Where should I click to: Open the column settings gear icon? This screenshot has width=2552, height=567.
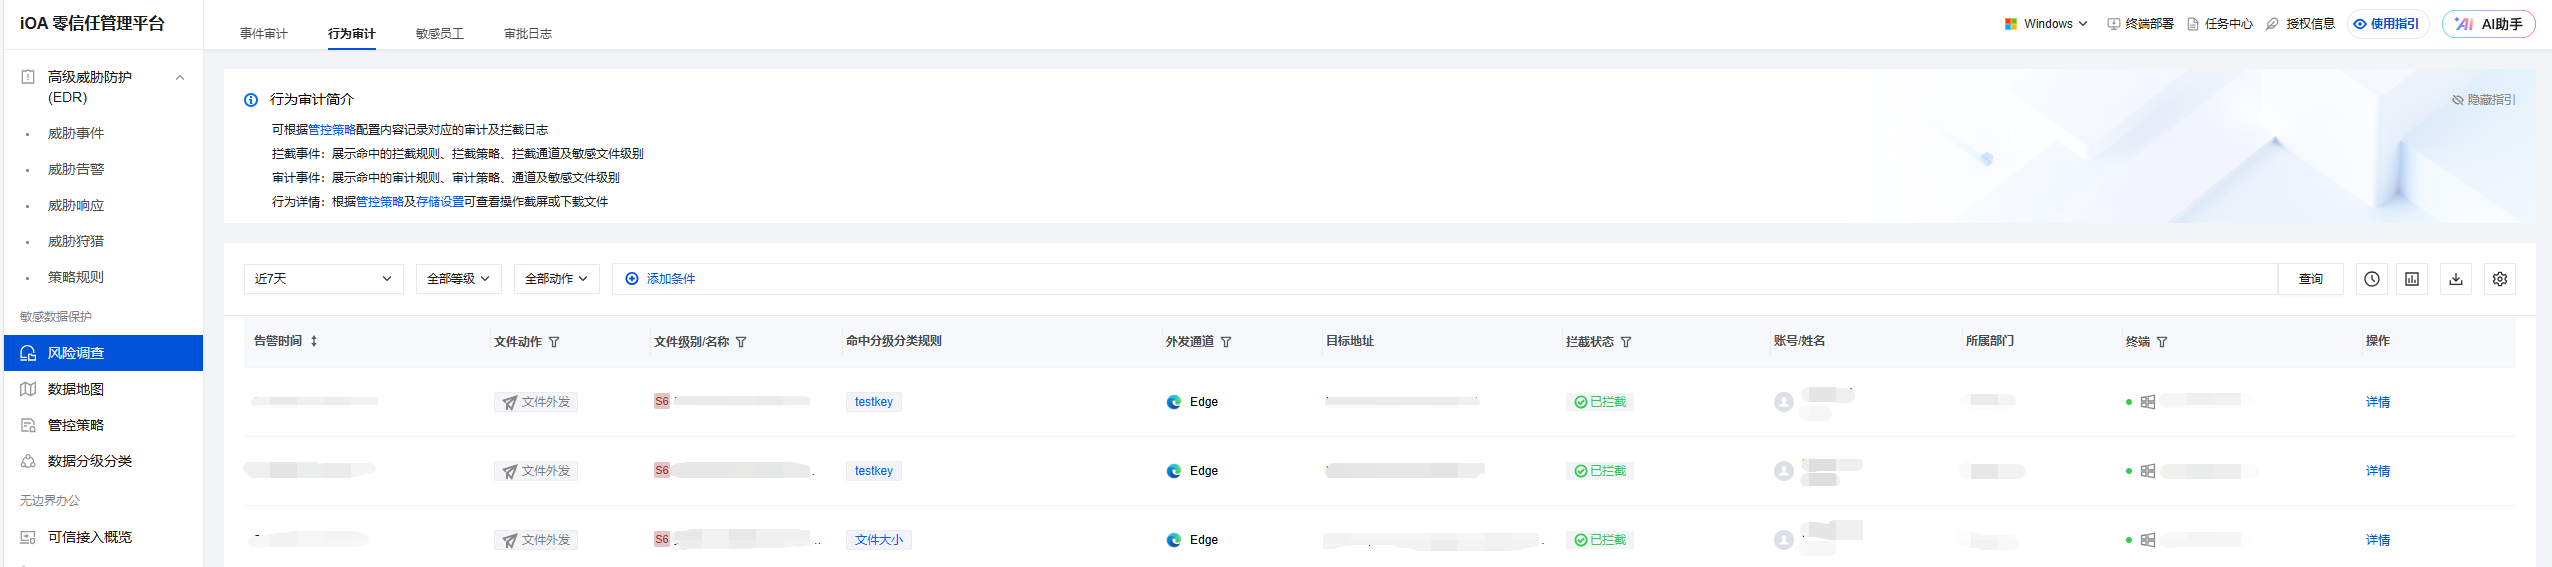(x=2499, y=279)
